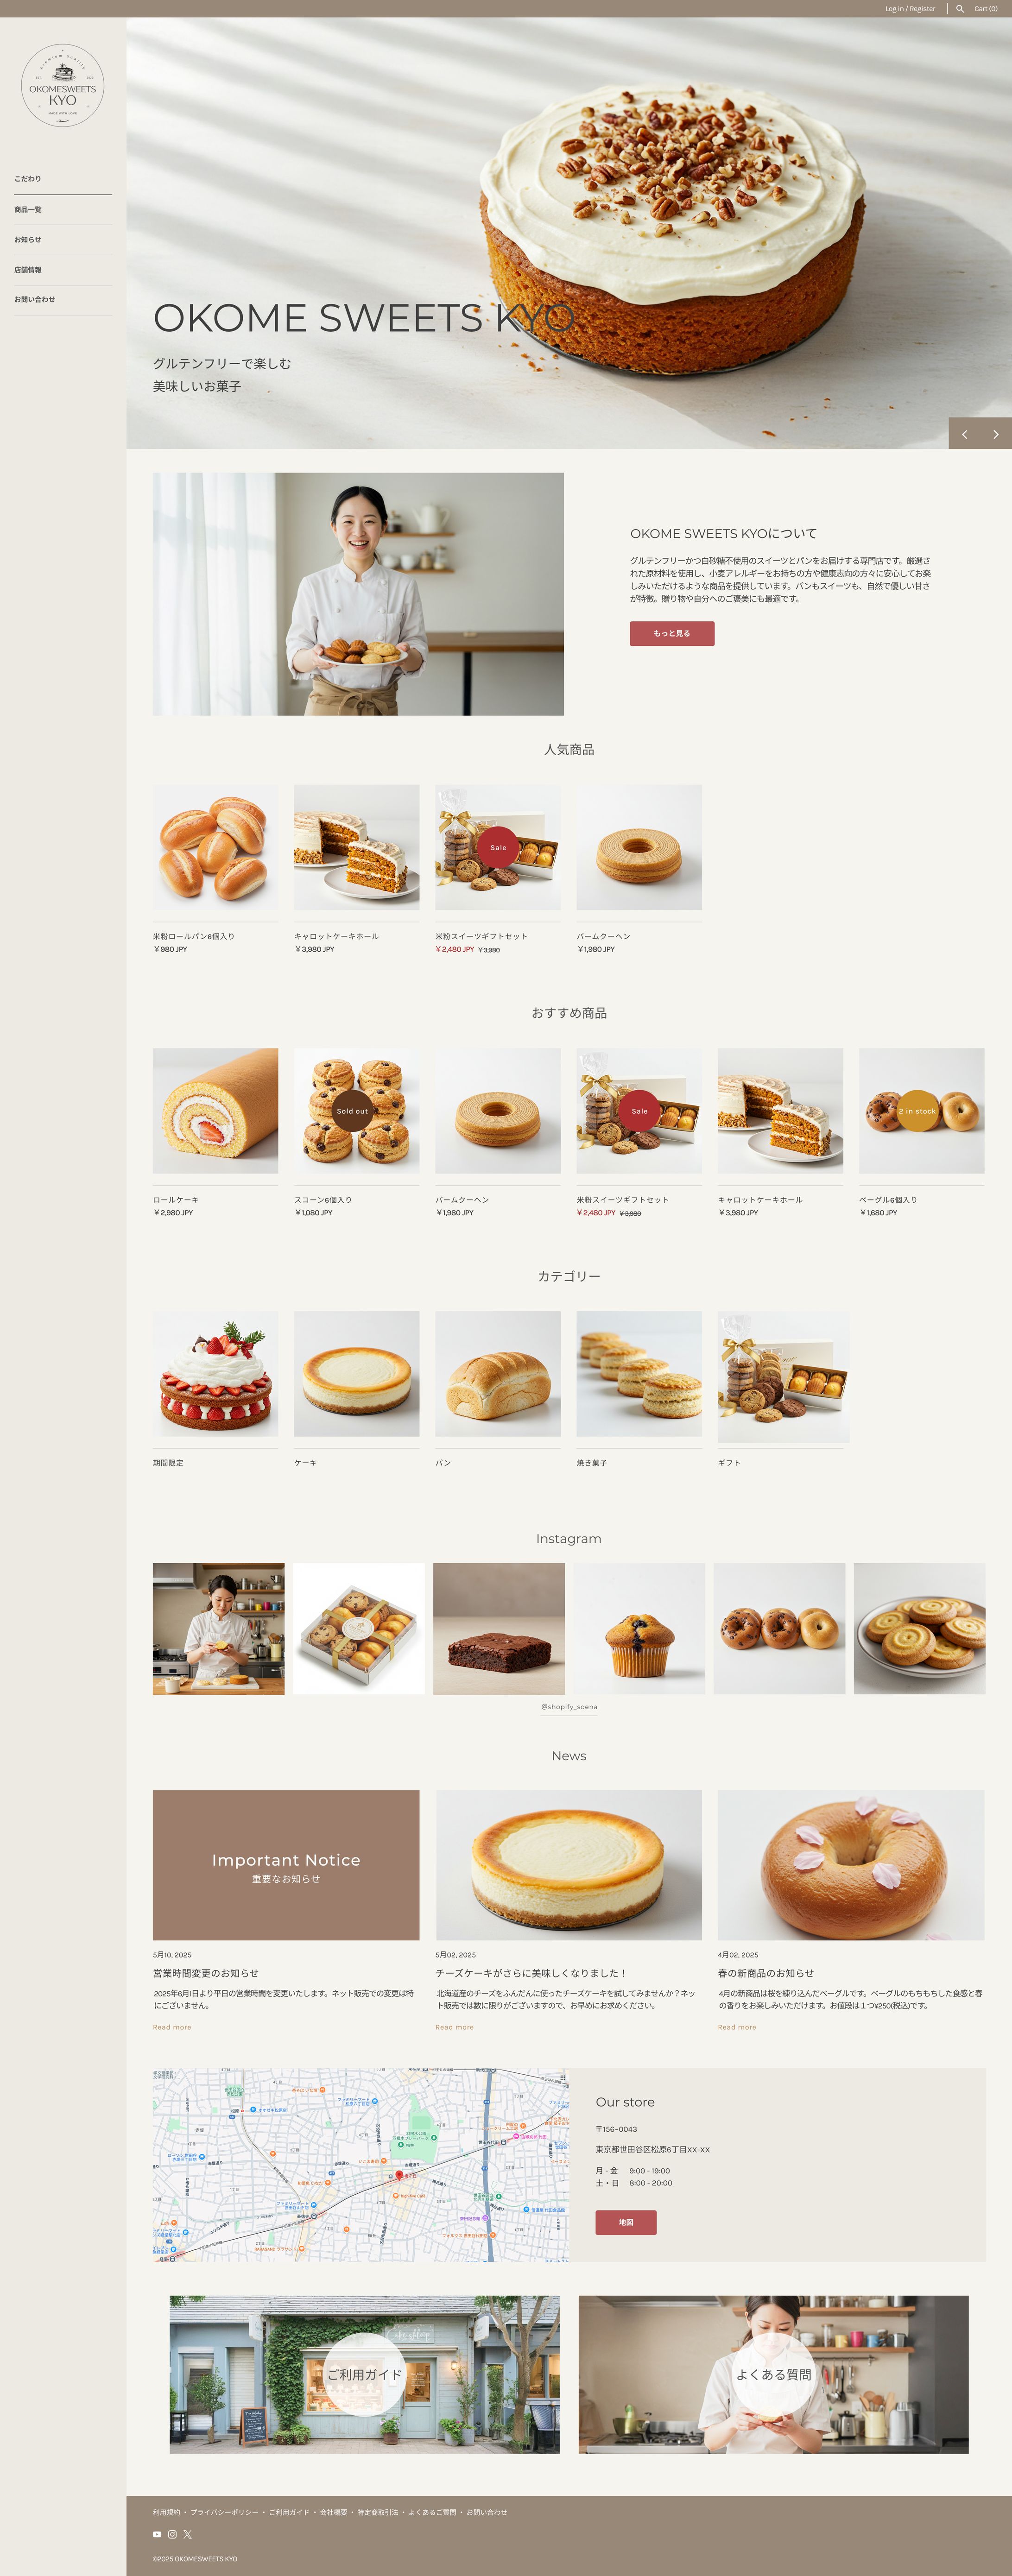The image size is (1012, 2576).
Task: Click Read more under 営業時間変更のお知らせ
Action: pos(172,2027)
